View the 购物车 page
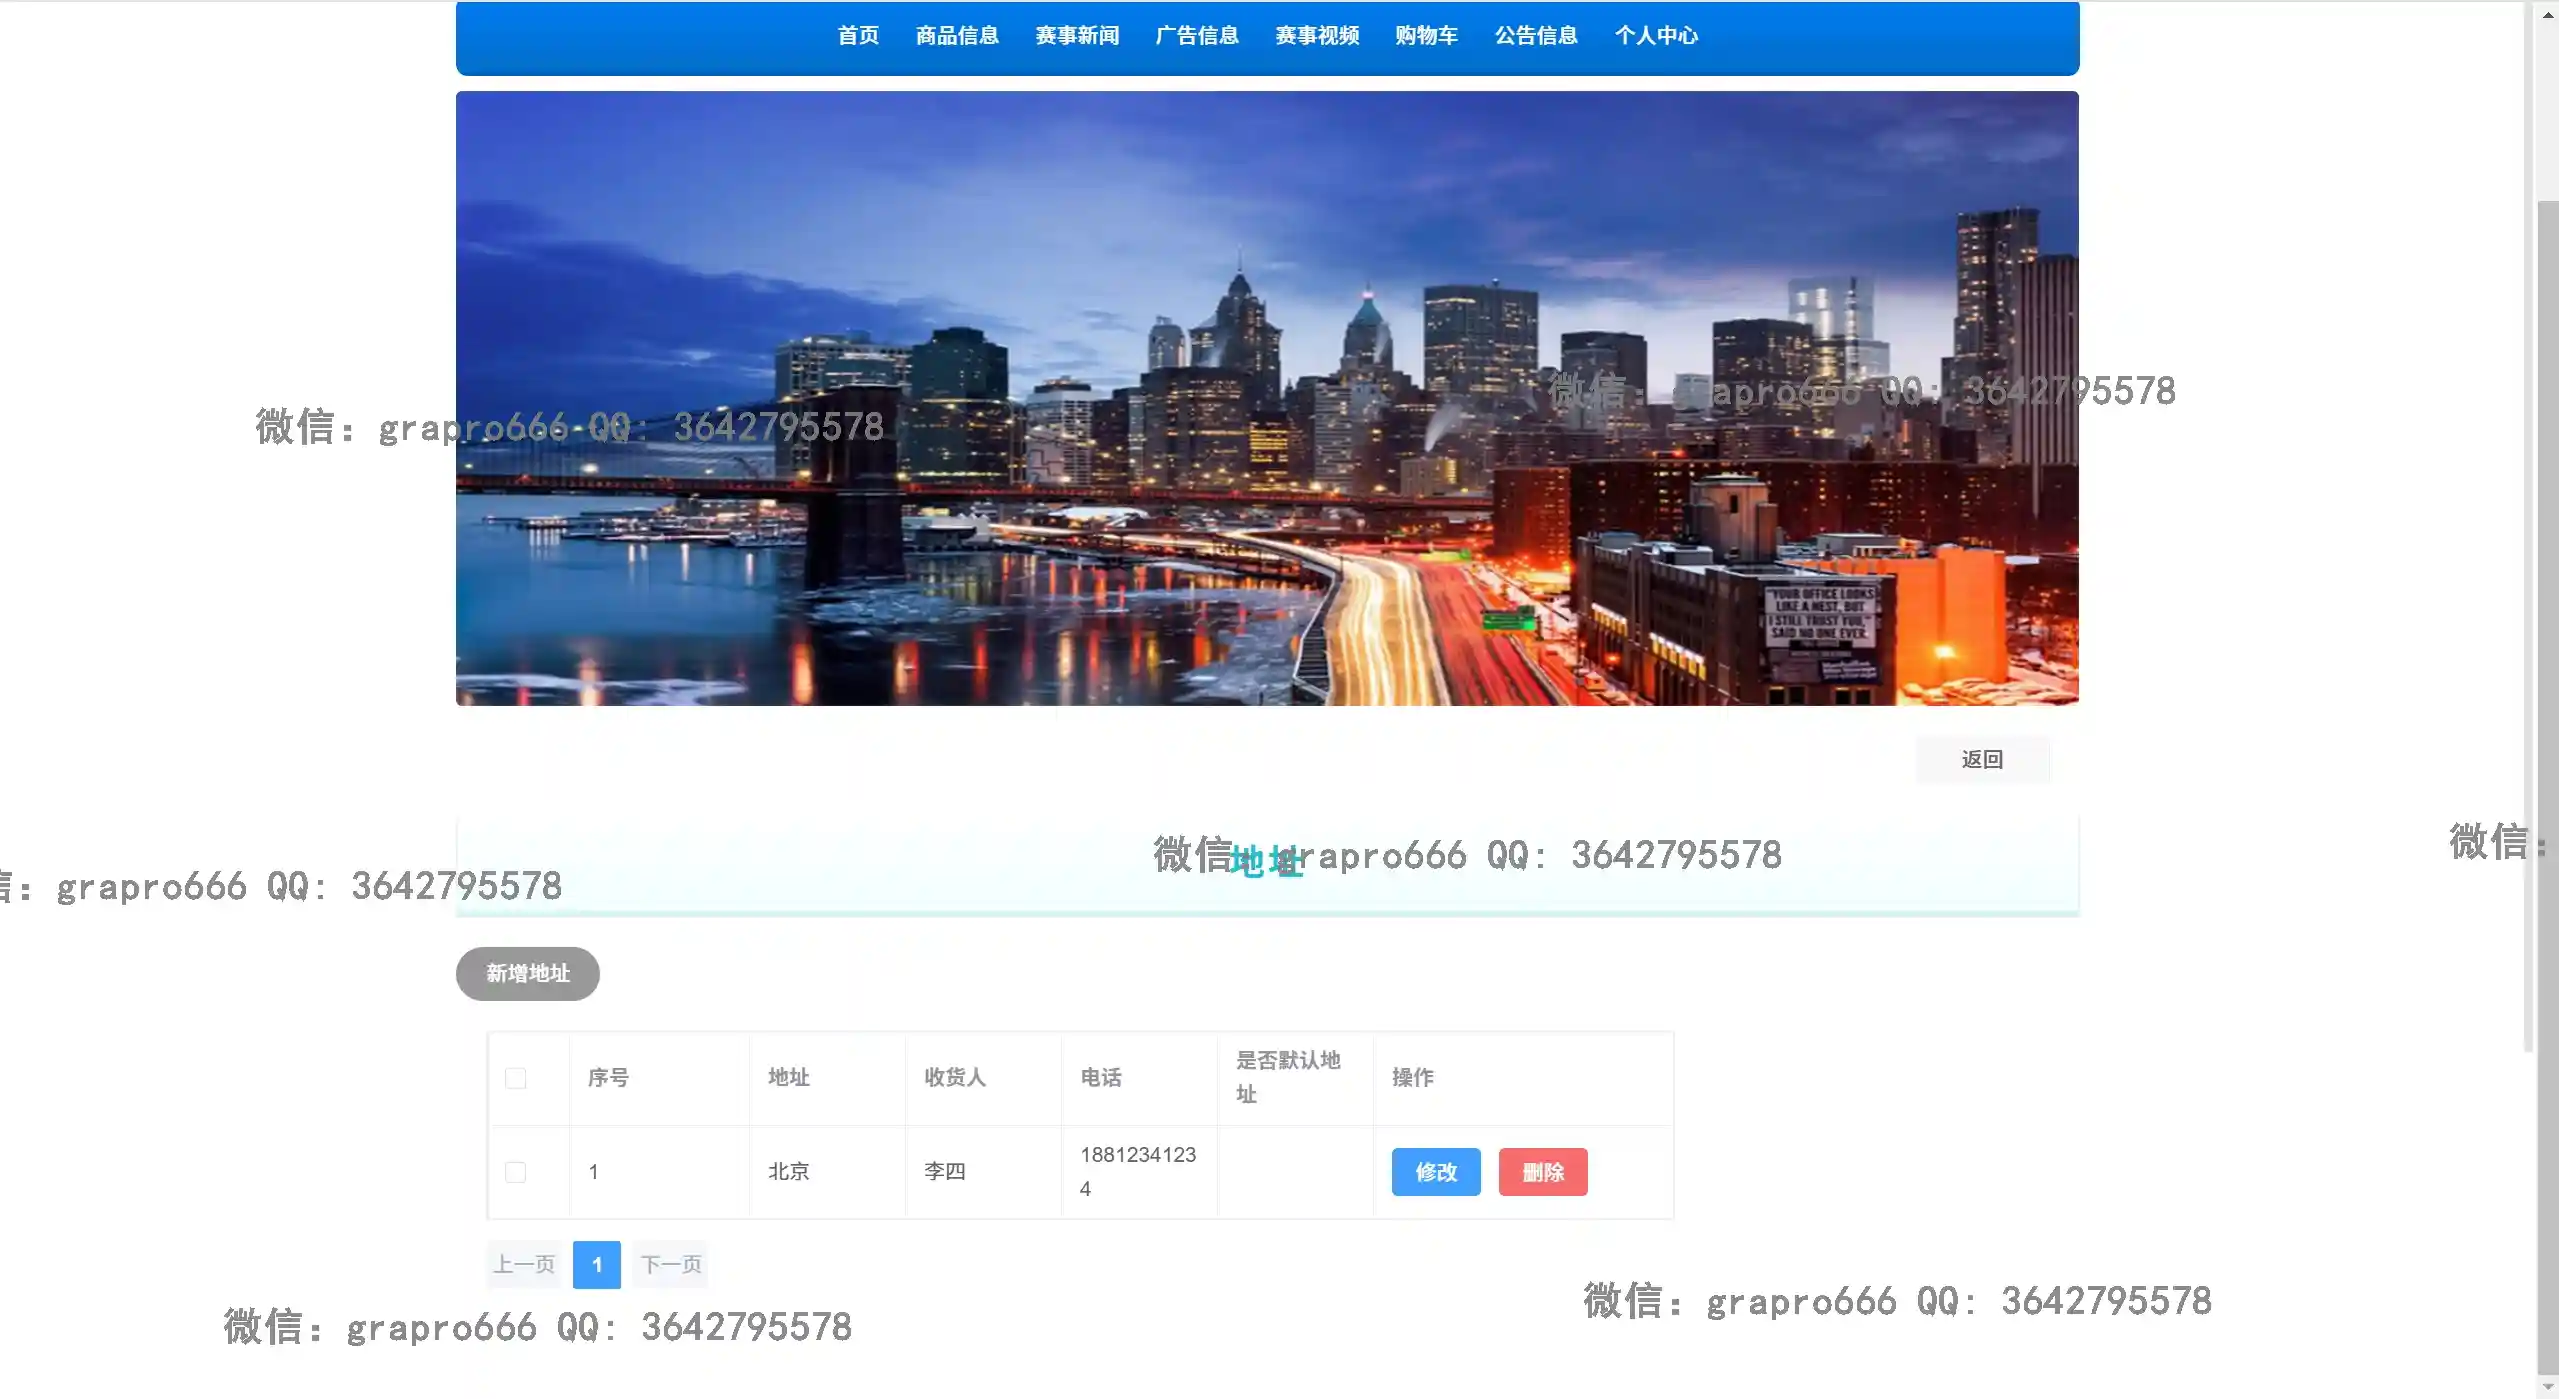This screenshot has height=1399, width=2559. click(x=1426, y=36)
